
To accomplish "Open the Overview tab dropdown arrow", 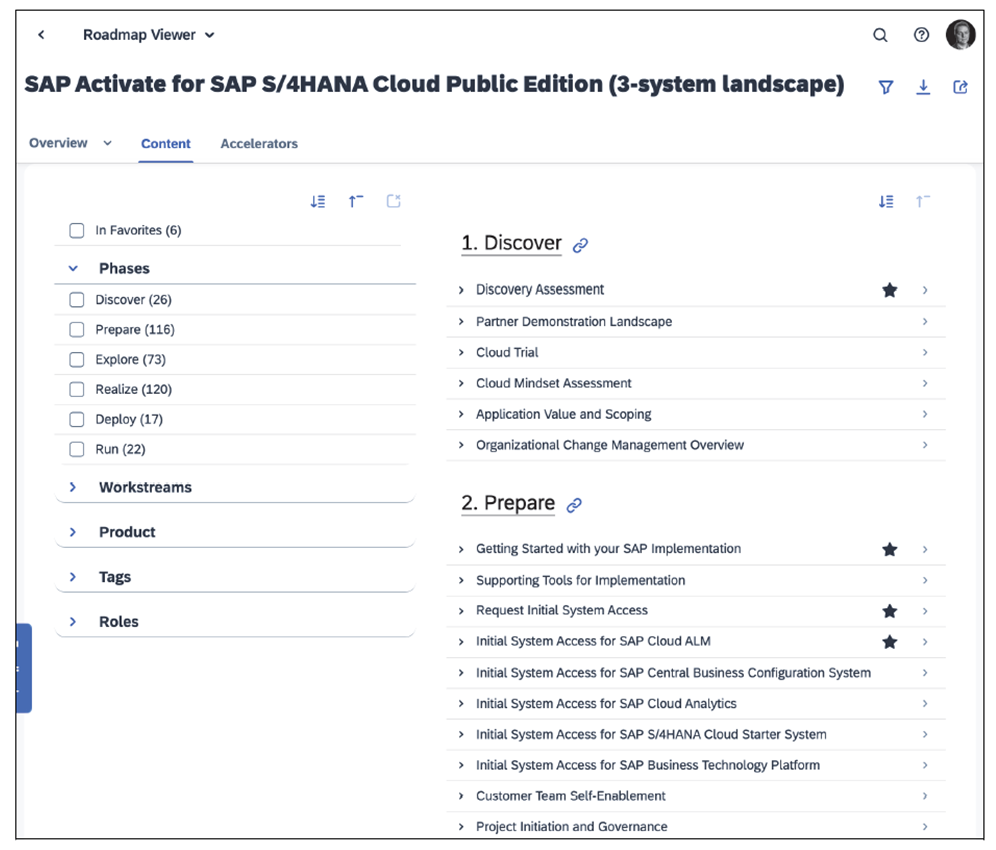I will [107, 144].
